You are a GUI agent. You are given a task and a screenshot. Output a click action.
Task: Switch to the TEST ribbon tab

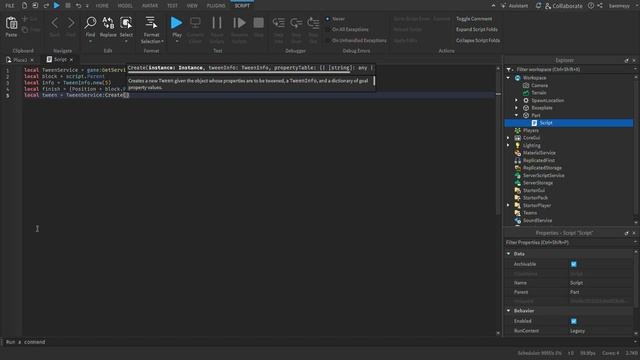click(172, 6)
